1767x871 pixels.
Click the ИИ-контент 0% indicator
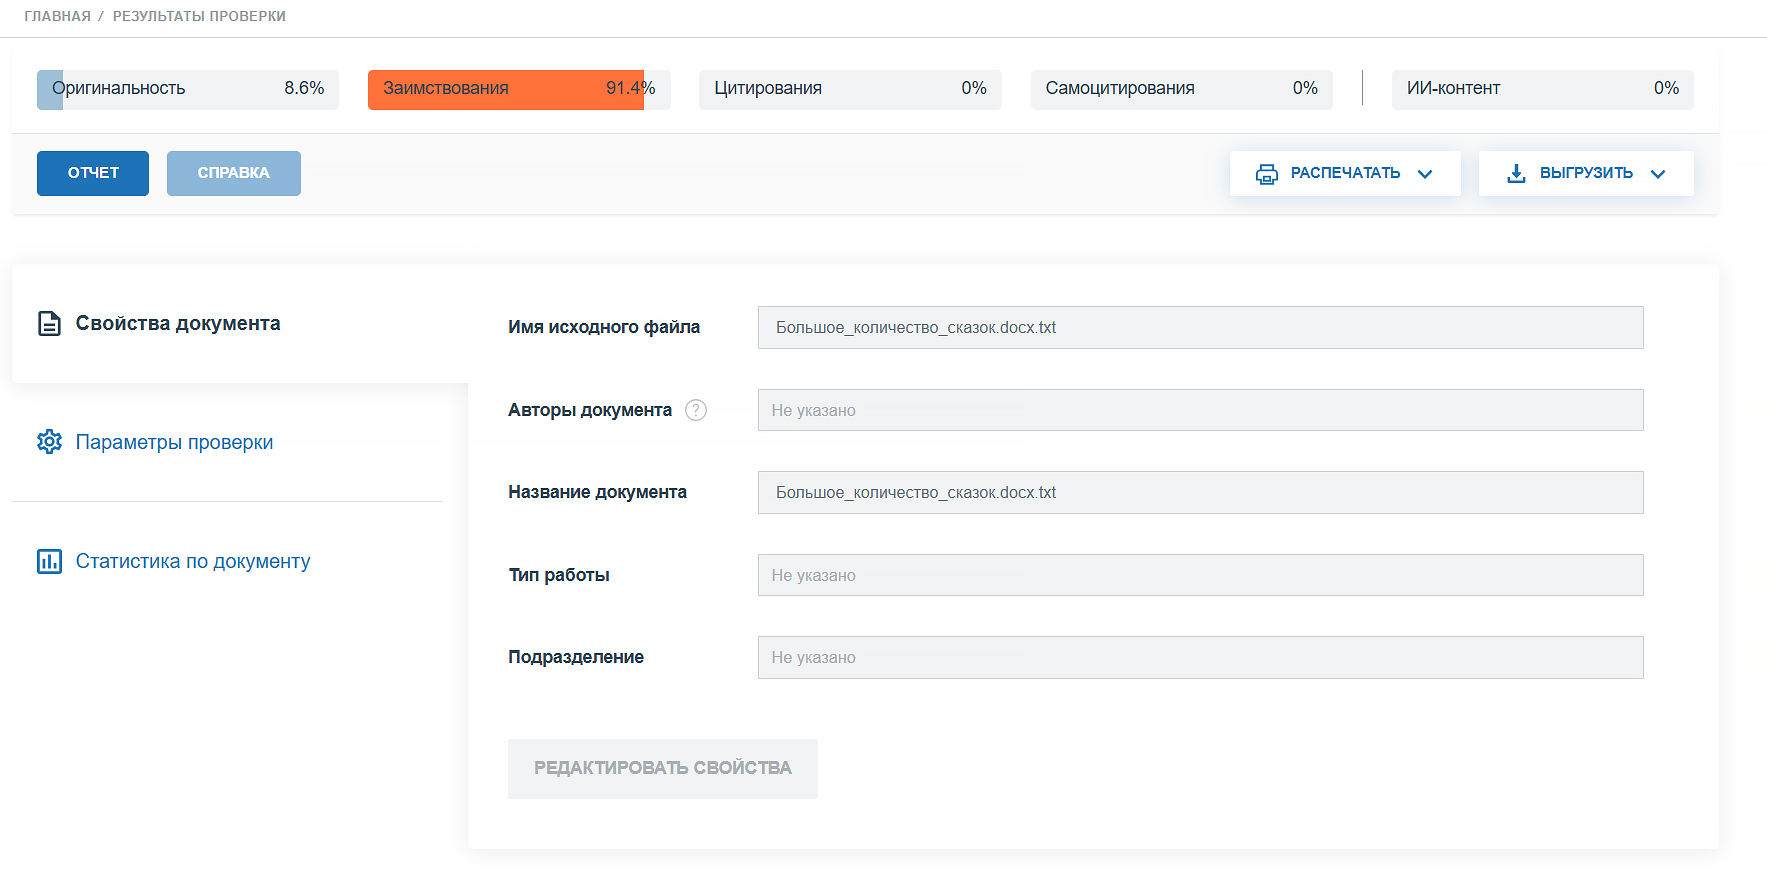[1541, 89]
